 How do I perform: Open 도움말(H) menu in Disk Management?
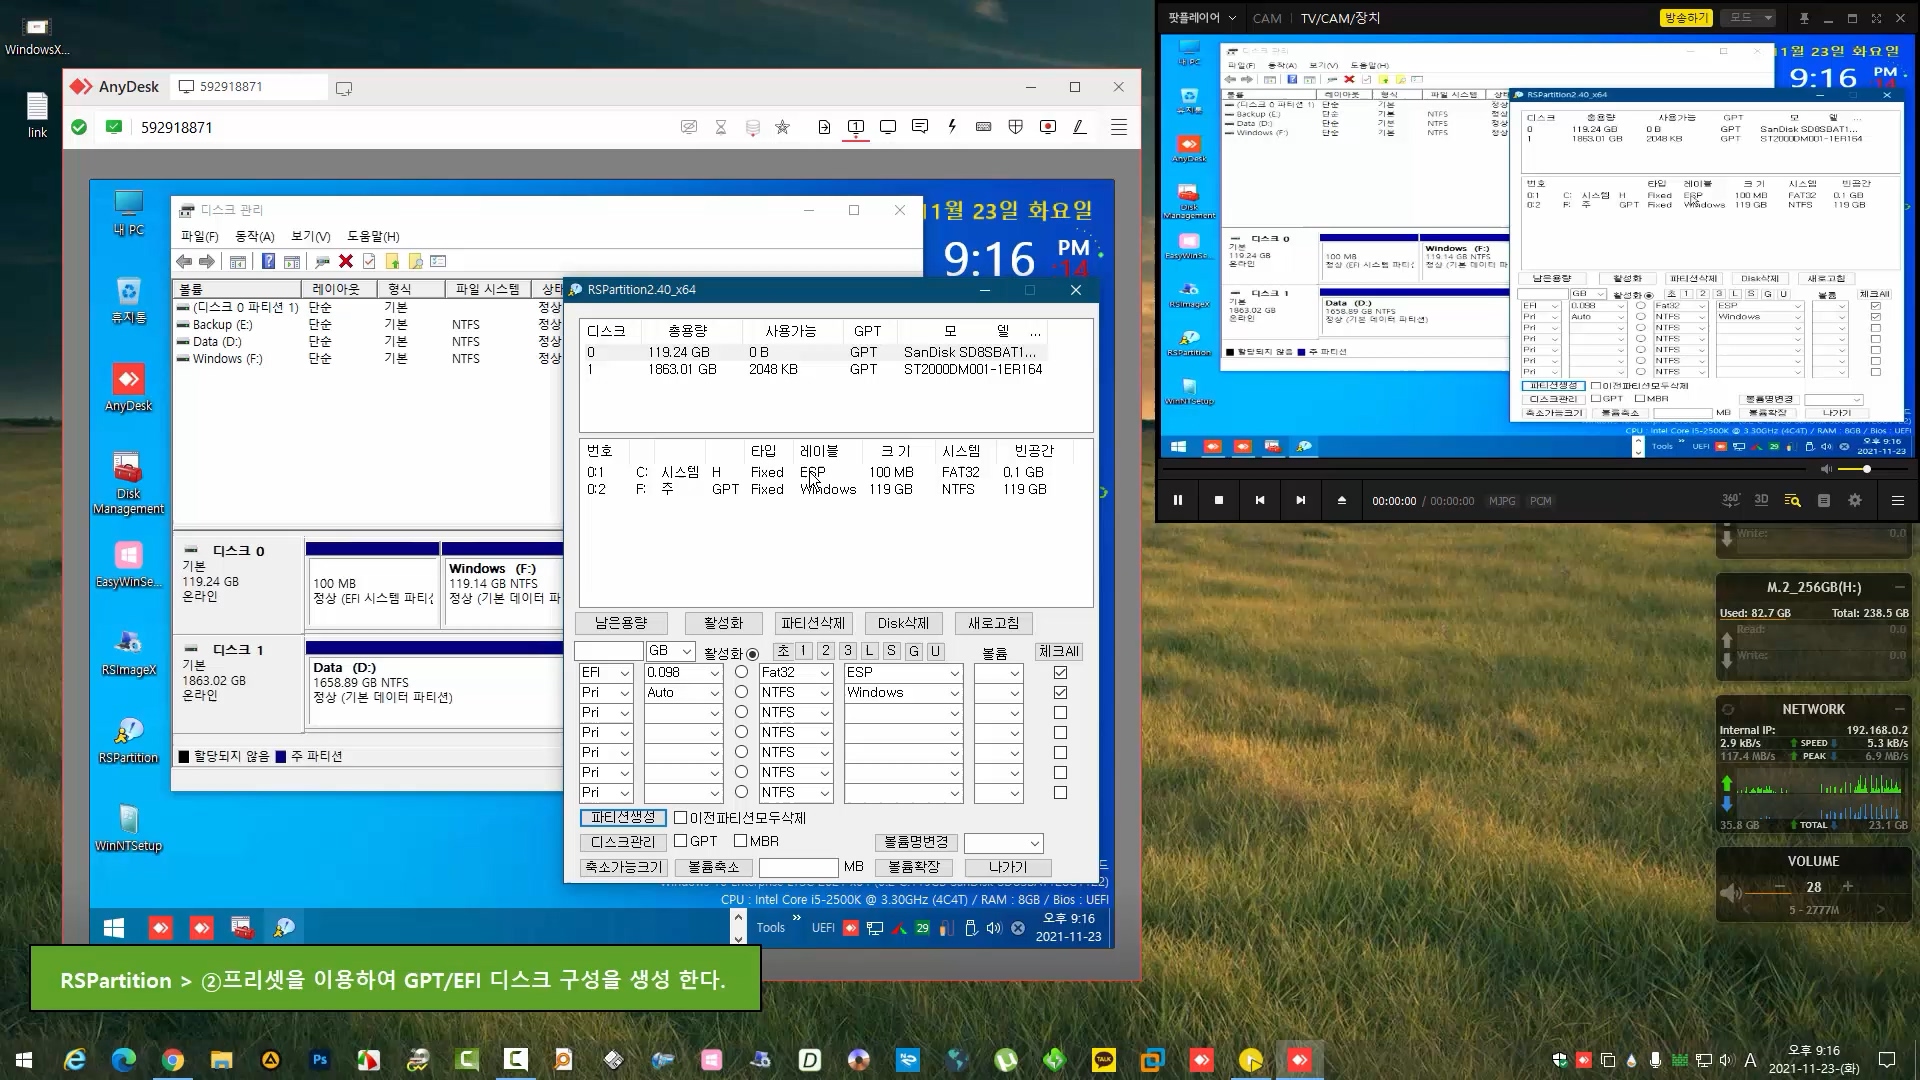[x=373, y=236]
